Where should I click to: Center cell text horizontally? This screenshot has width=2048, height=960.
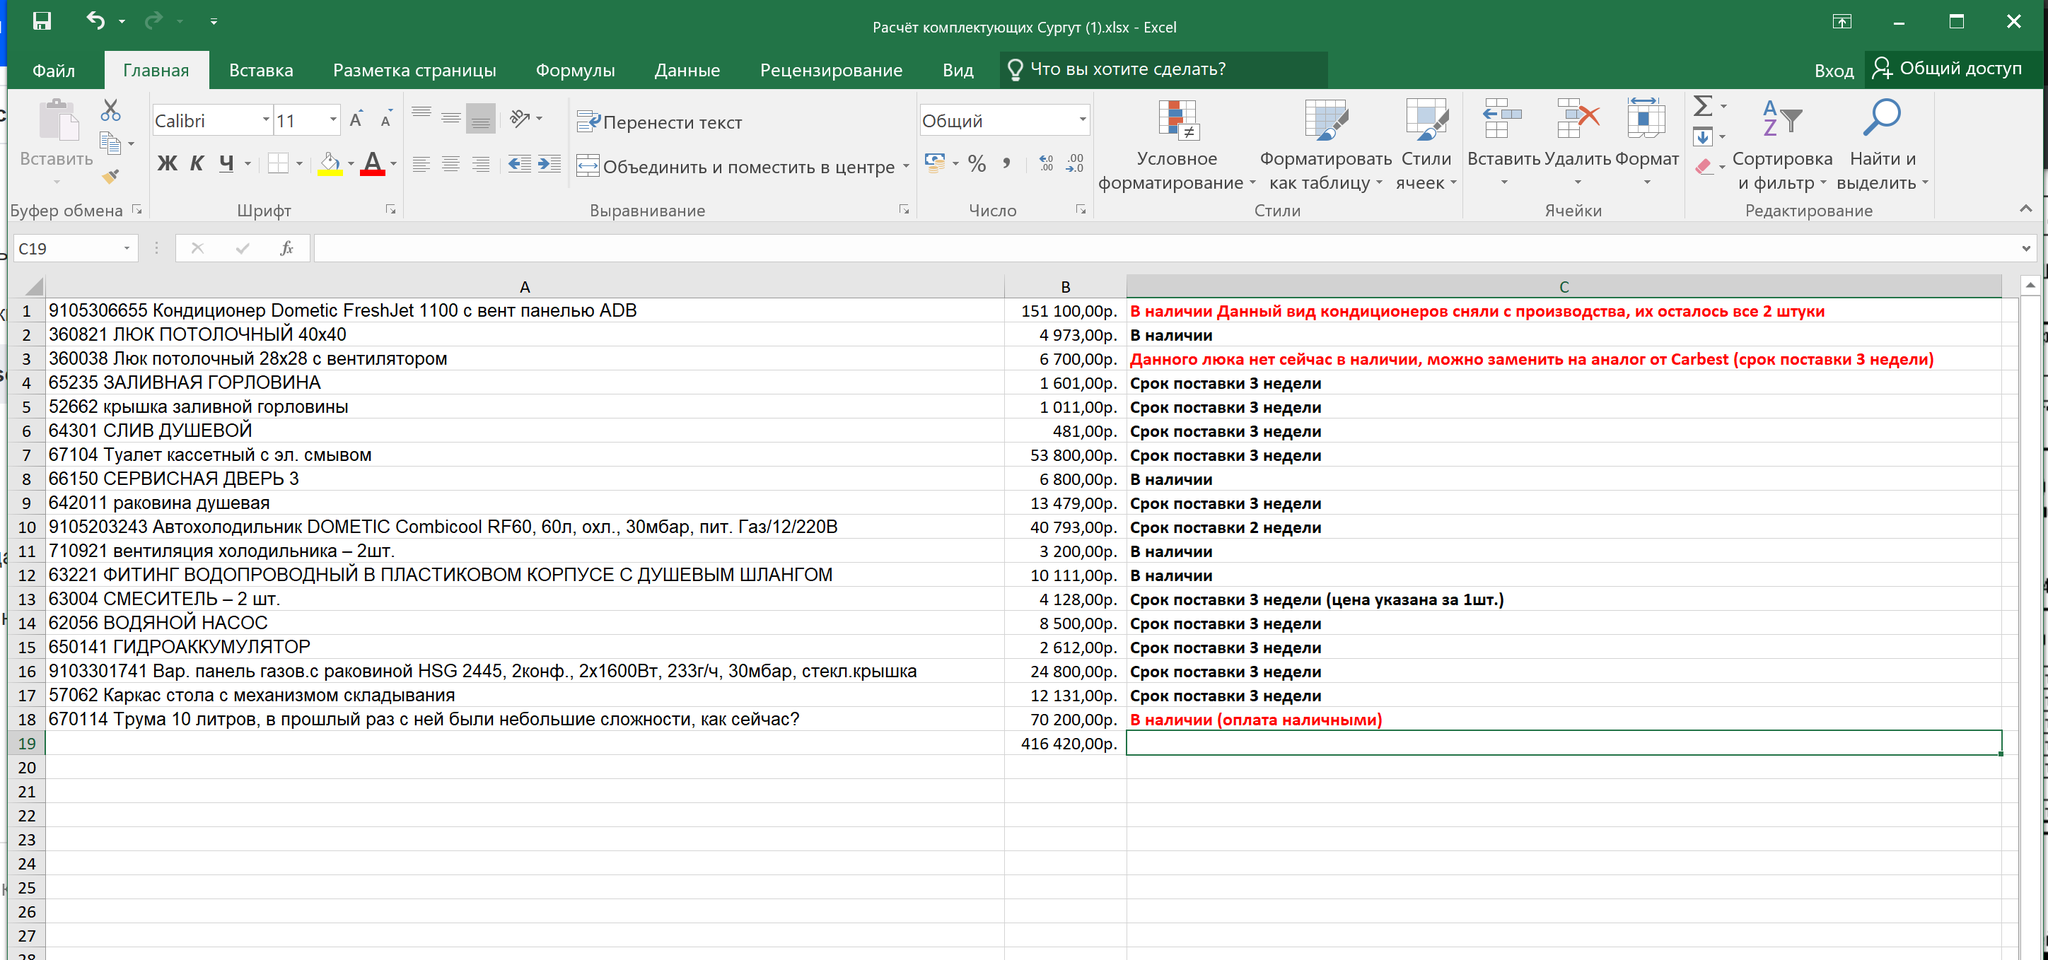point(451,164)
